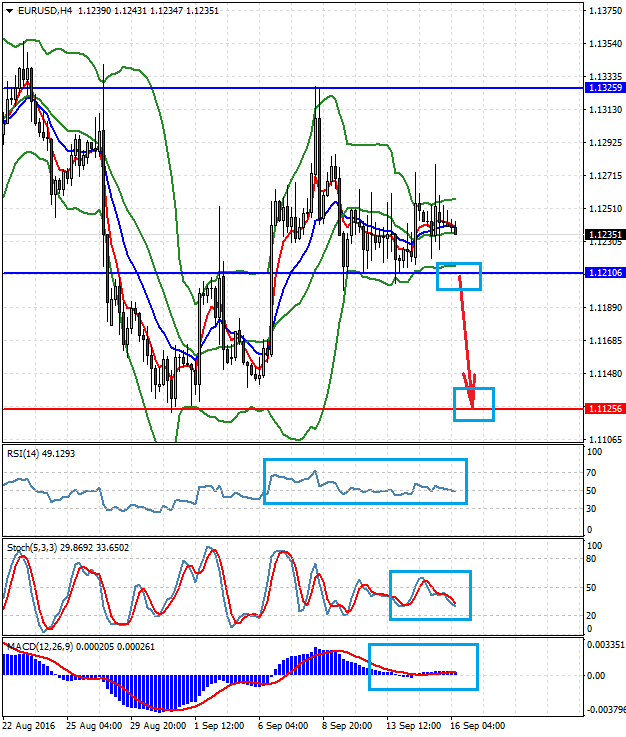Open the RSI(14) indicator label

27,453
